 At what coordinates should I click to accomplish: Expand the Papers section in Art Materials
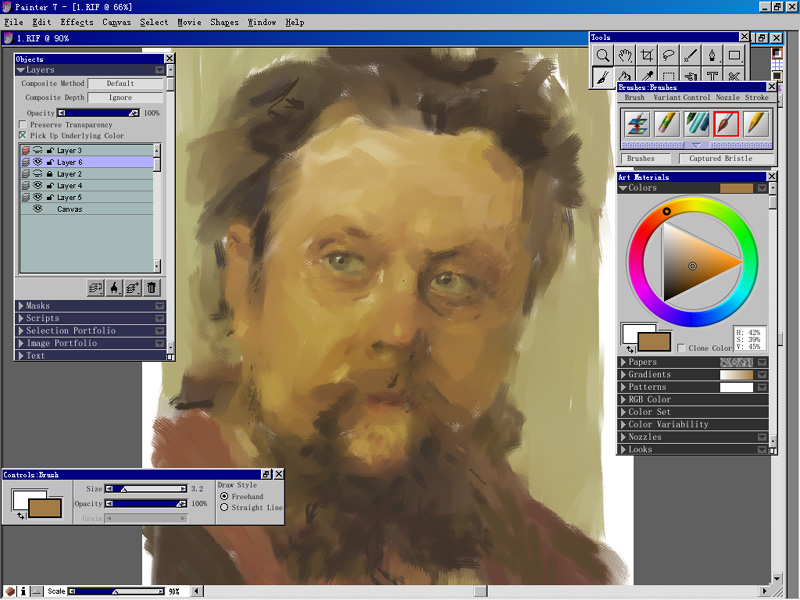coord(623,362)
